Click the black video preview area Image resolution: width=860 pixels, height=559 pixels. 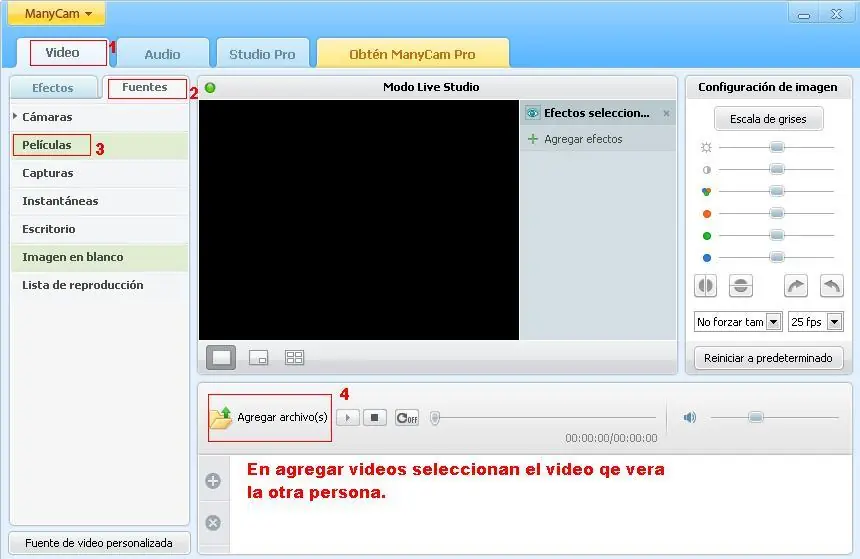click(x=359, y=220)
